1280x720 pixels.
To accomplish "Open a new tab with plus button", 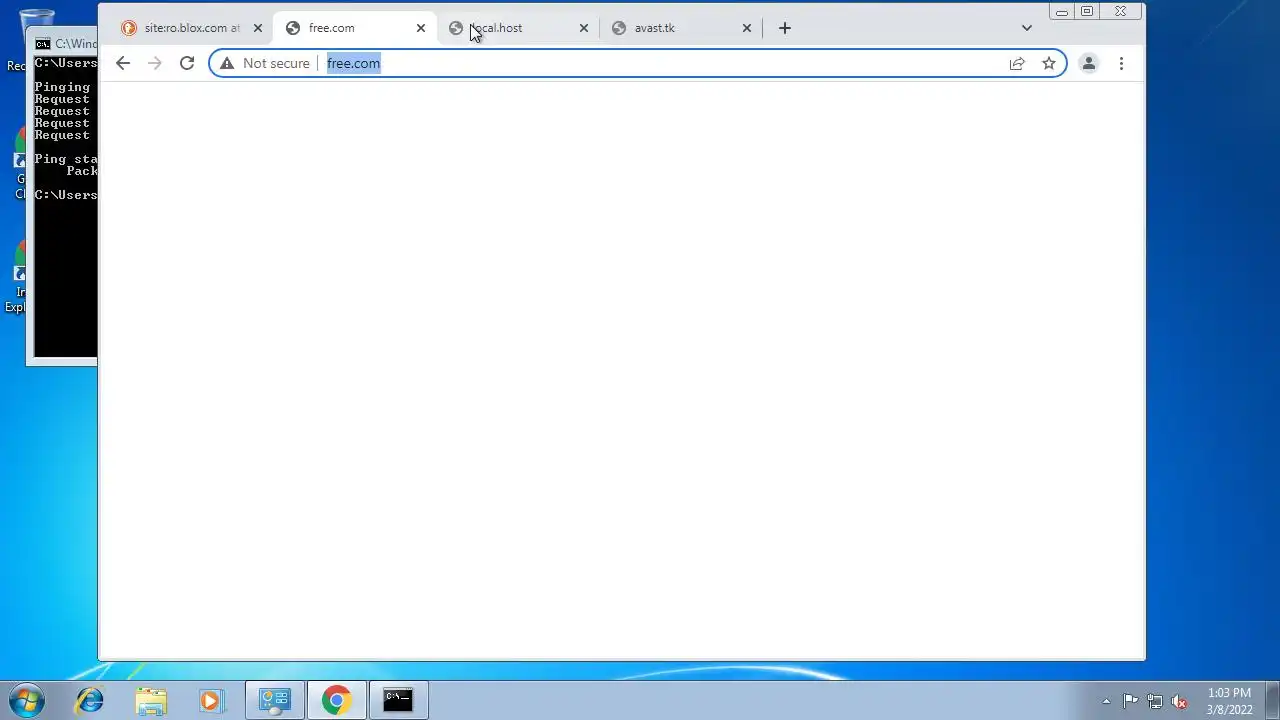I will pyautogui.click(x=785, y=28).
